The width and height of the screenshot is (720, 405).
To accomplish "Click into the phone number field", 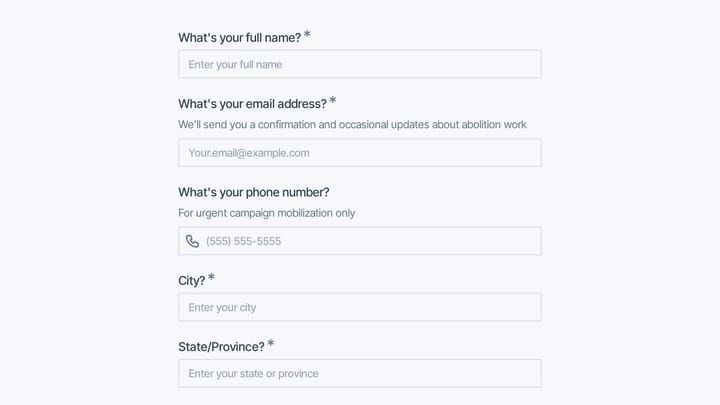I will pyautogui.click(x=360, y=241).
